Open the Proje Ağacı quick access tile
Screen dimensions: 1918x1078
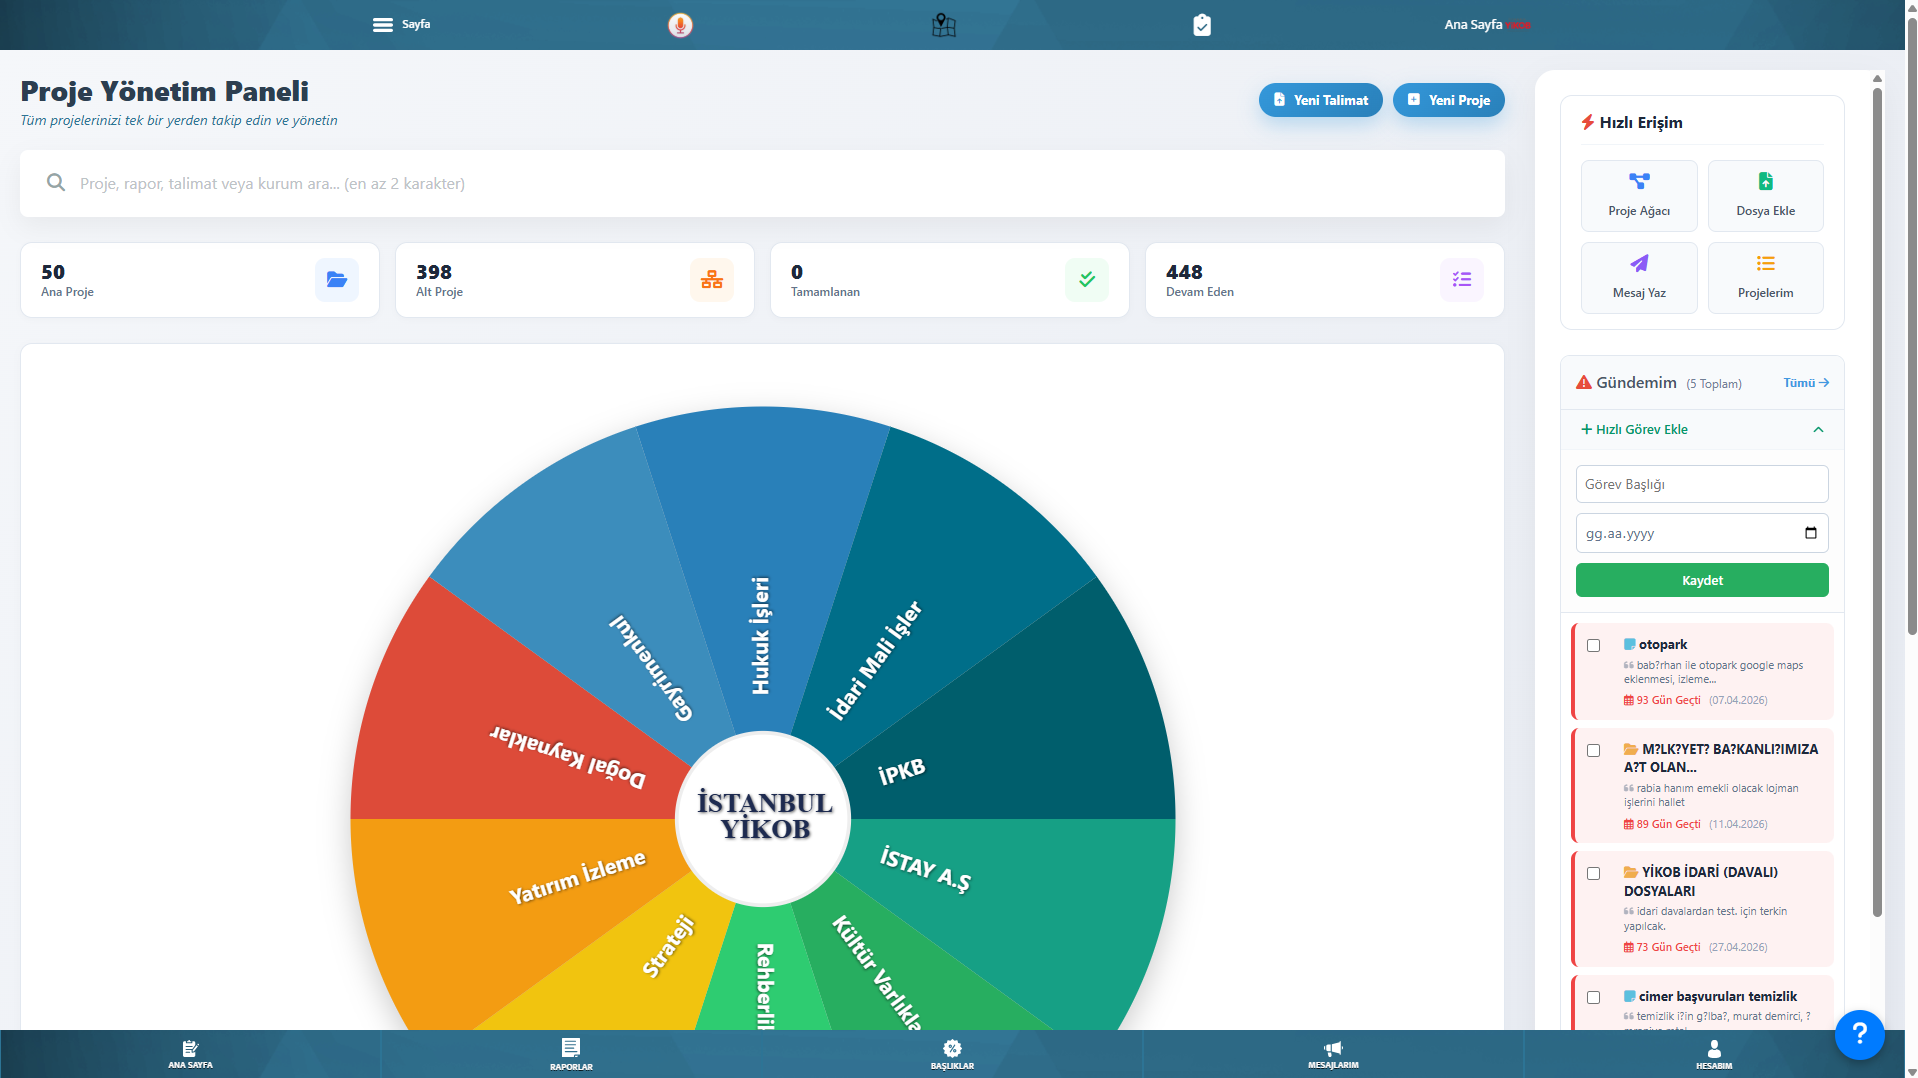point(1639,195)
